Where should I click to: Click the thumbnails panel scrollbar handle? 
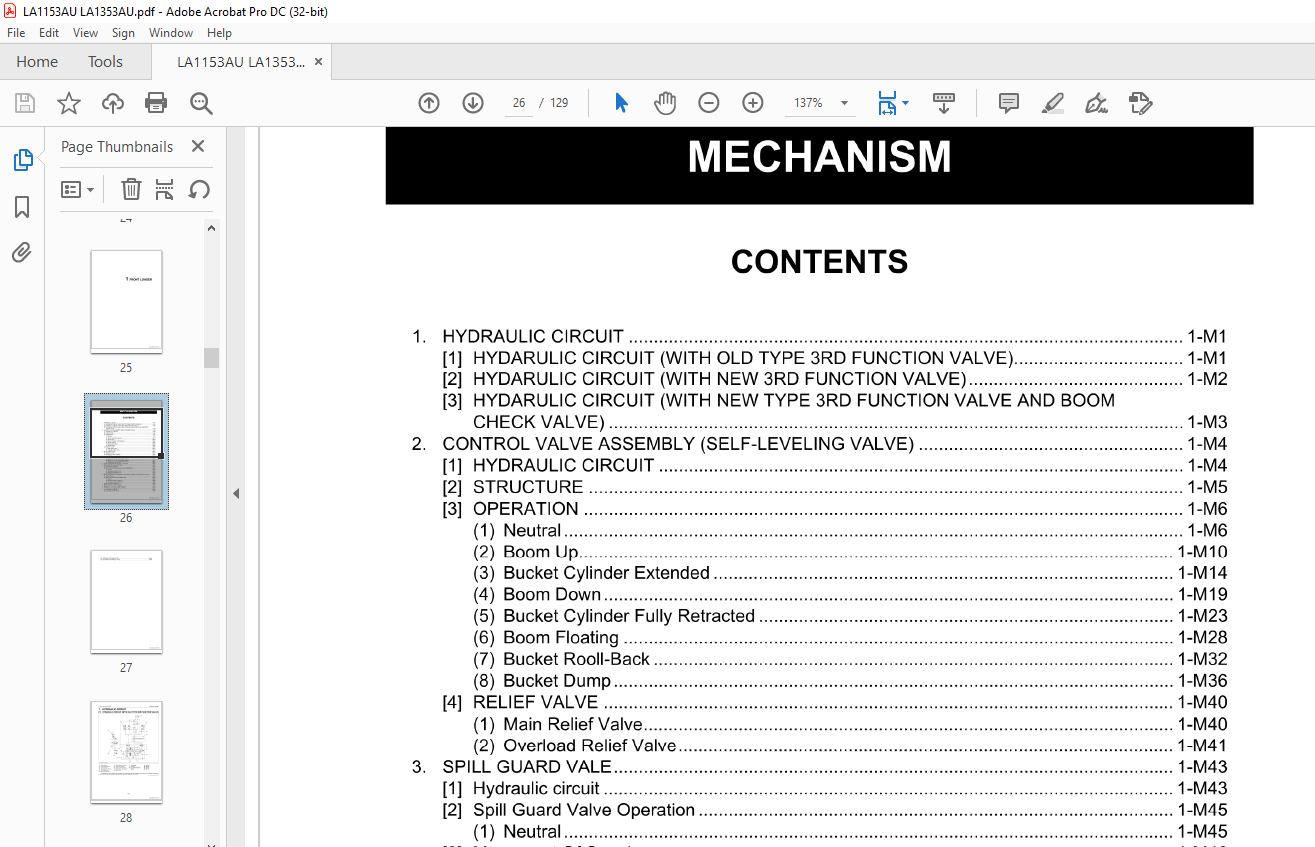pyautogui.click(x=211, y=358)
